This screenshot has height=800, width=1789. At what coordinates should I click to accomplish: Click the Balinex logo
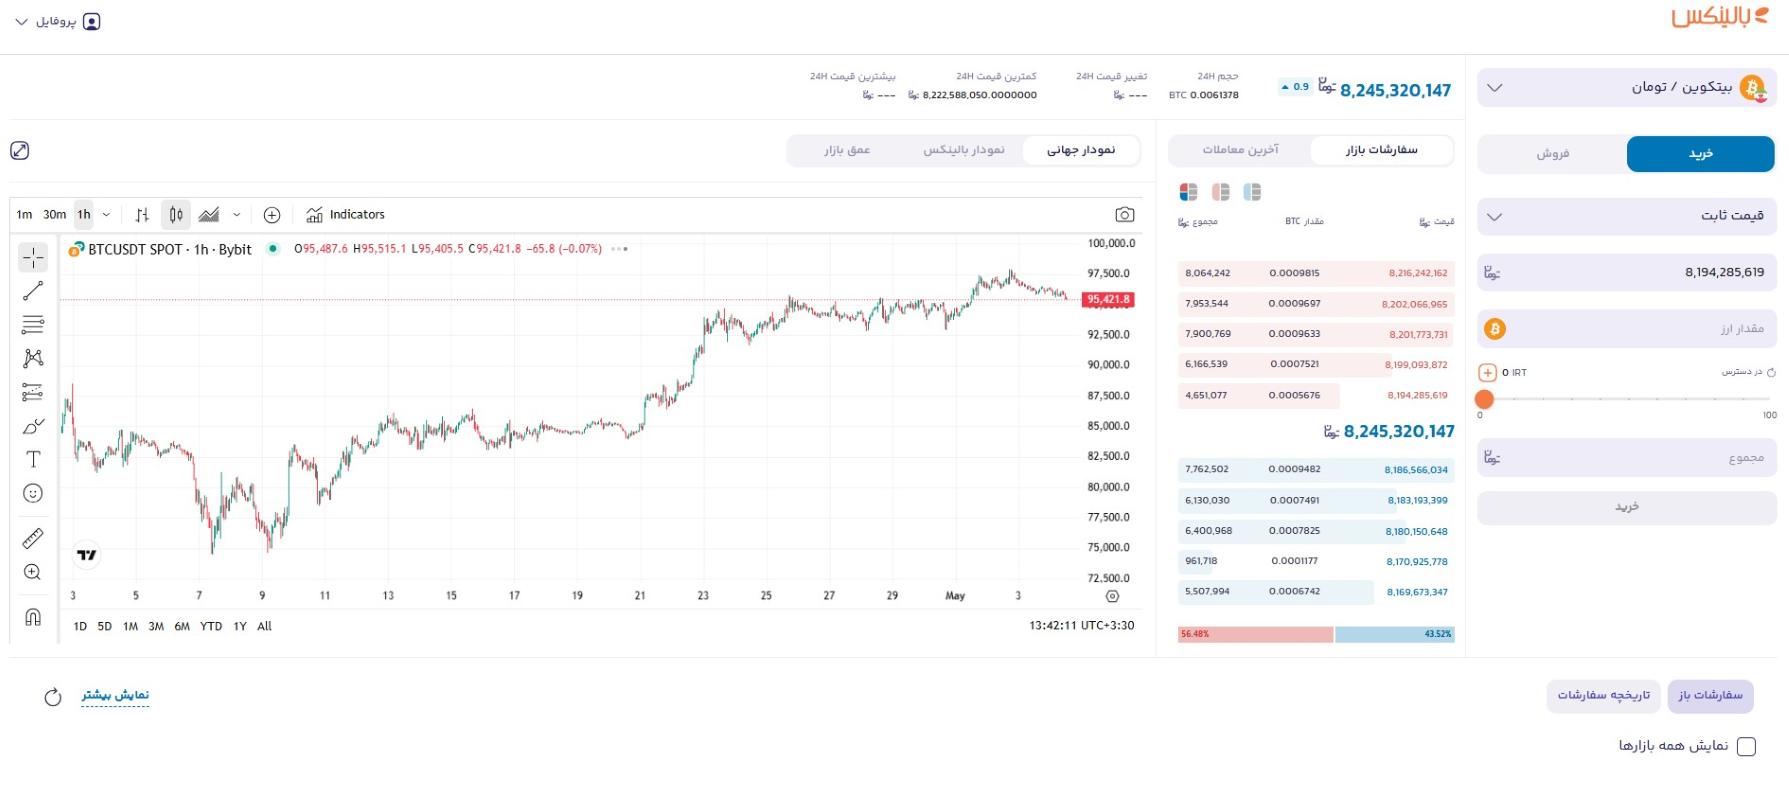click(x=1720, y=18)
